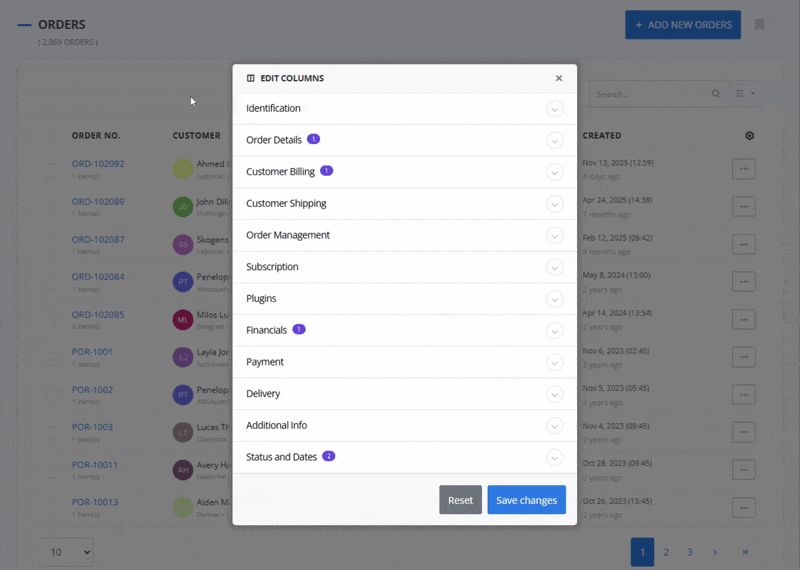Go to pagination page 2

click(666, 552)
